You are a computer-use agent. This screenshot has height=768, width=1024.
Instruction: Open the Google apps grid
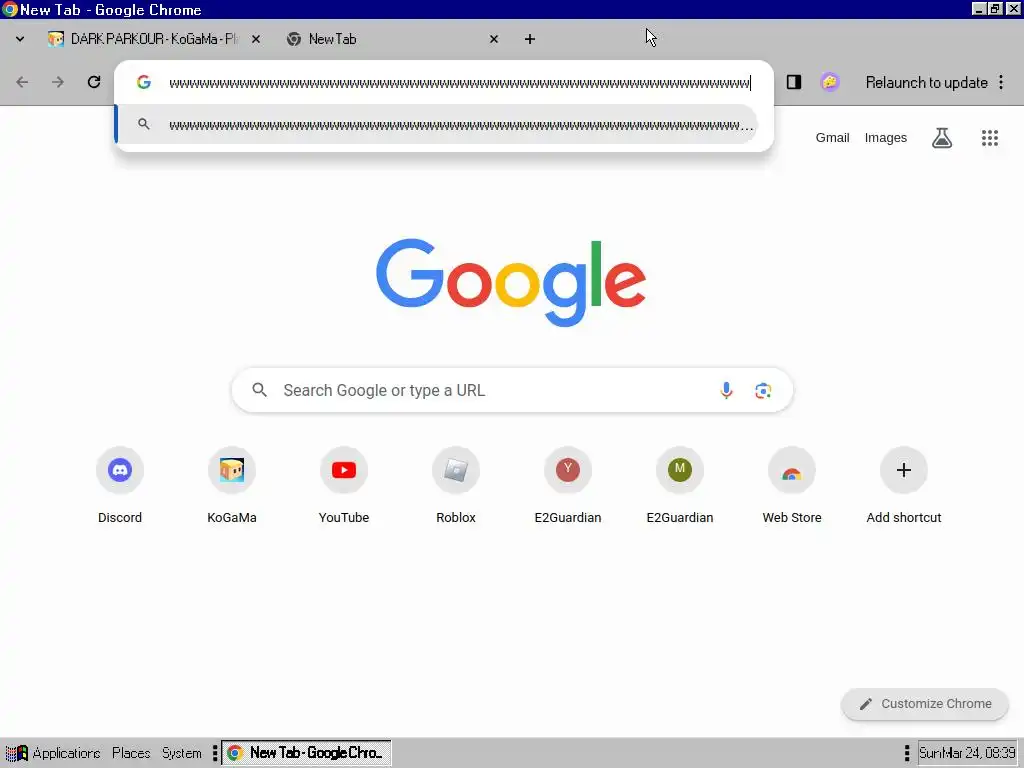tap(990, 138)
